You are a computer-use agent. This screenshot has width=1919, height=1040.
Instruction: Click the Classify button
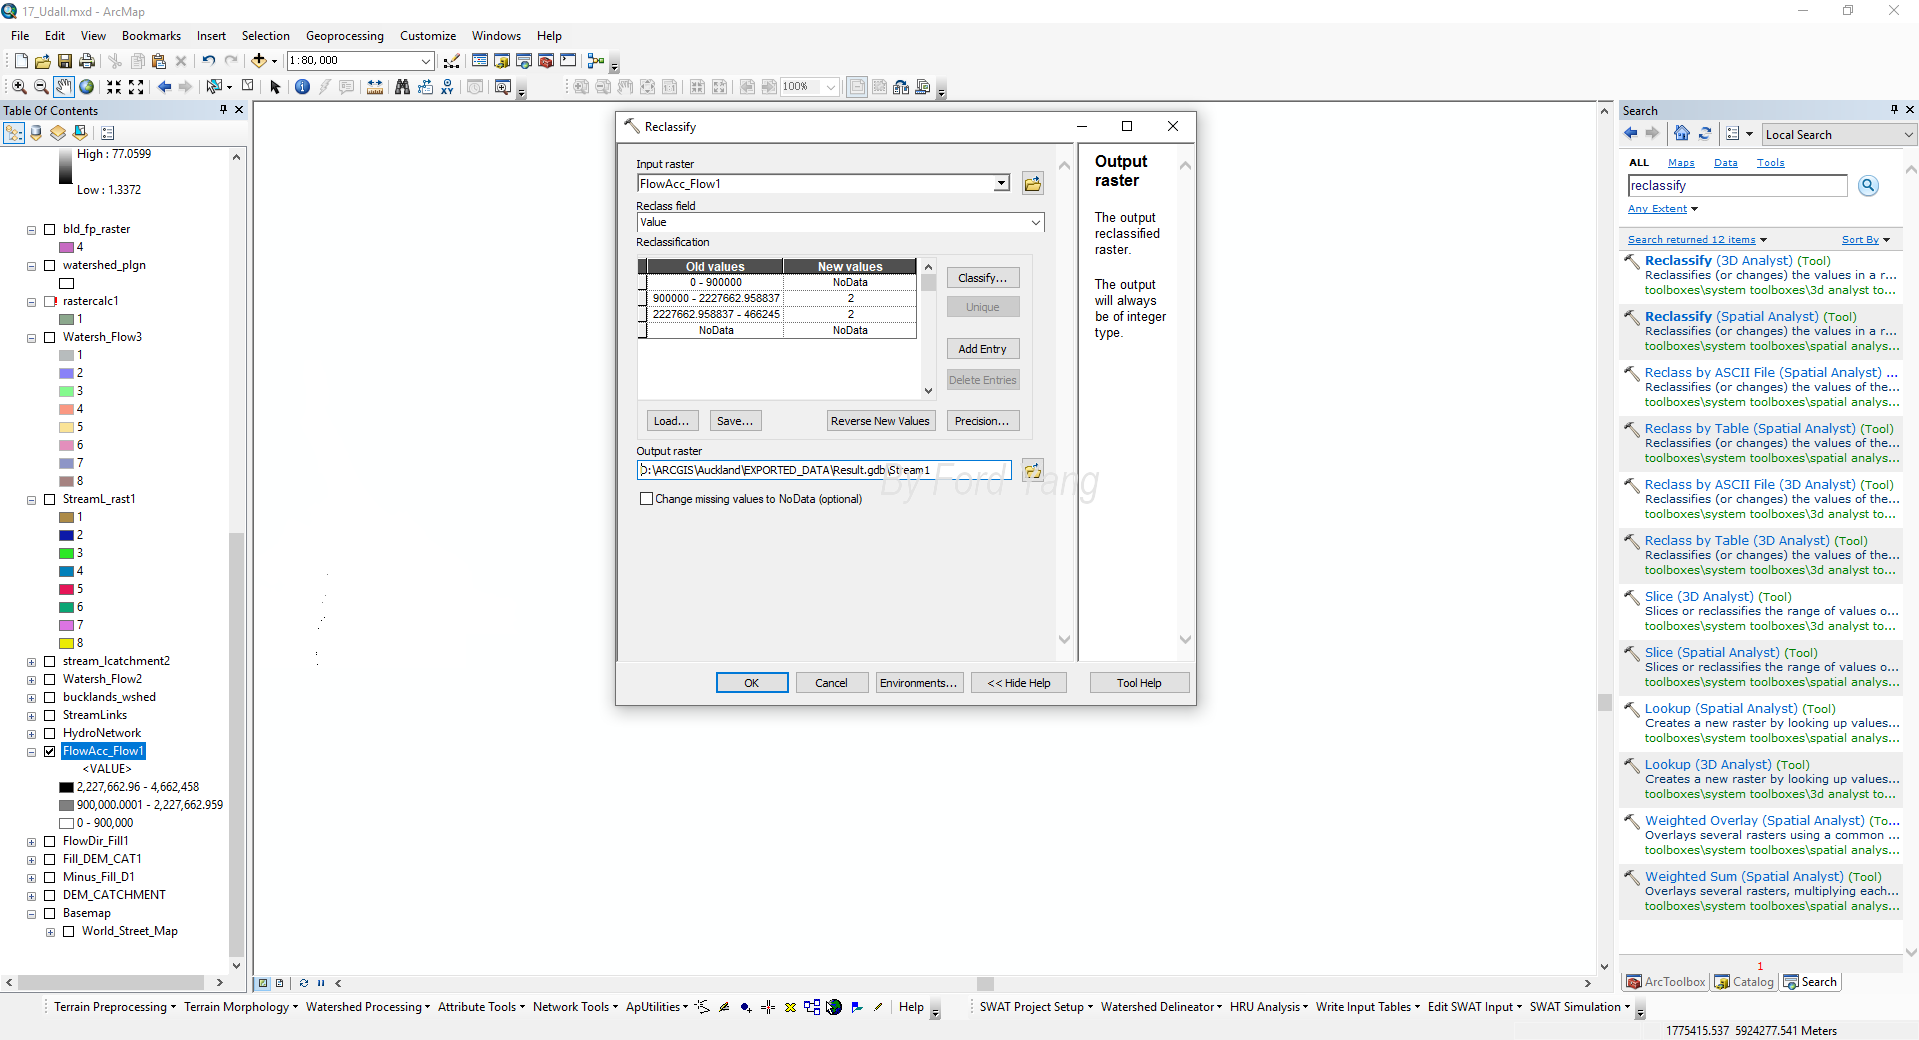pos(983,278)
